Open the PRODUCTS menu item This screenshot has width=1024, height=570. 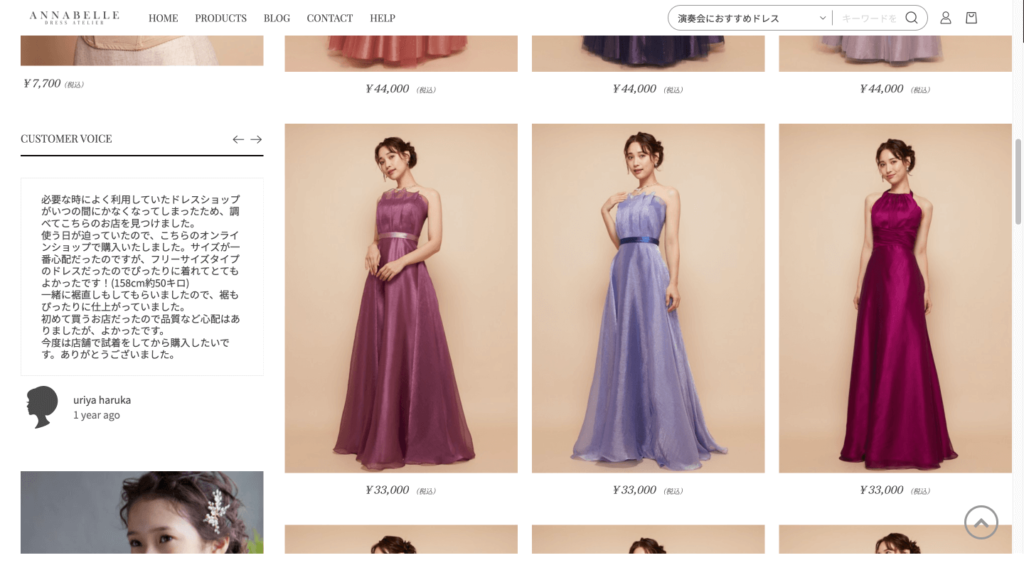[x=220, y=18]
